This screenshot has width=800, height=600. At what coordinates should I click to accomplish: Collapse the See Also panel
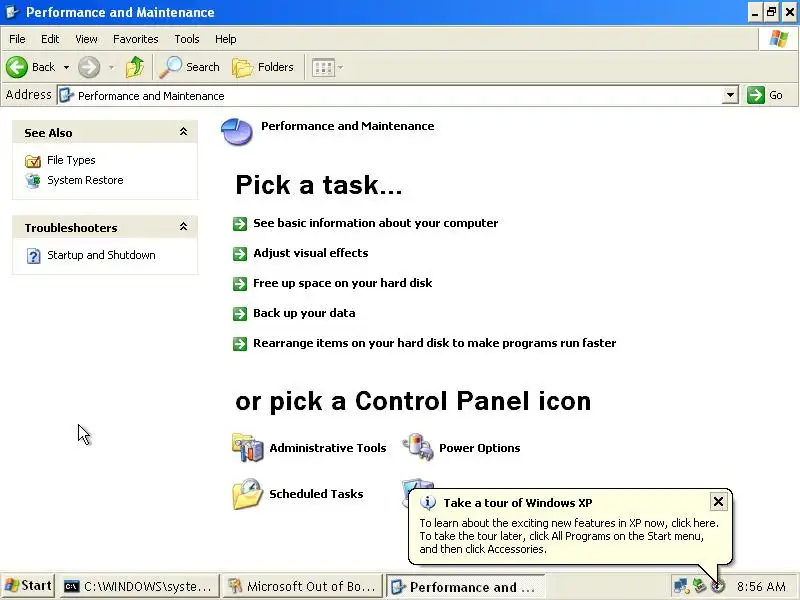click(184, 132)
